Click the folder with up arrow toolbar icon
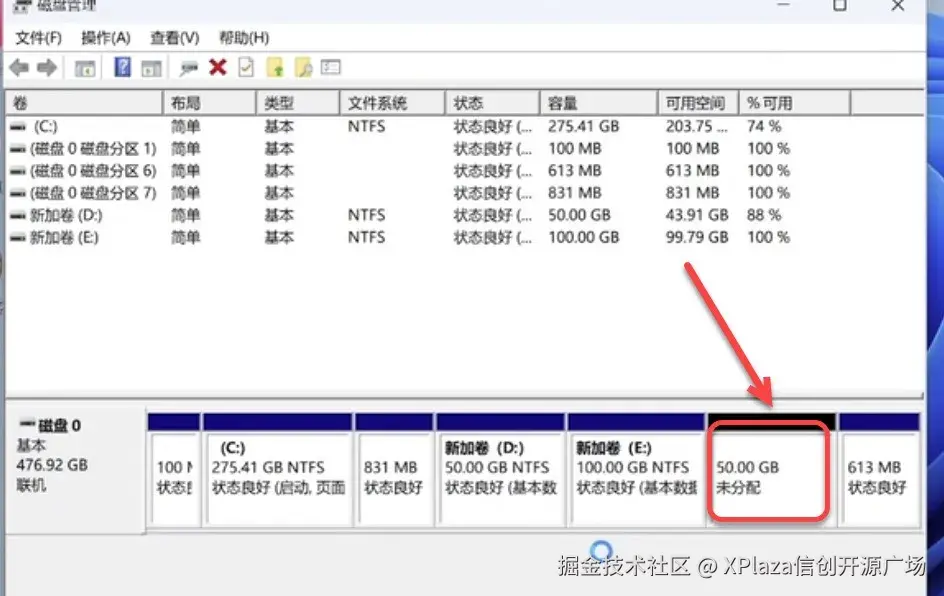 [273, 68]
